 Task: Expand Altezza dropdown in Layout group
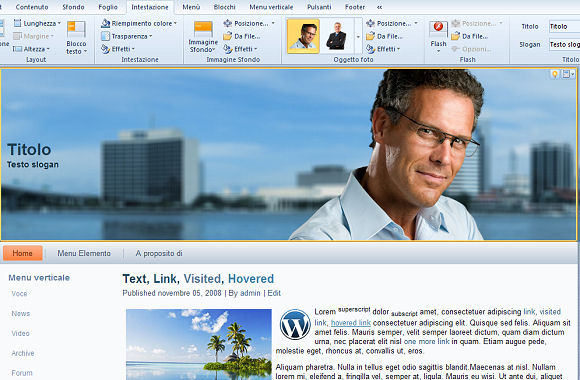tap(31, 49)
